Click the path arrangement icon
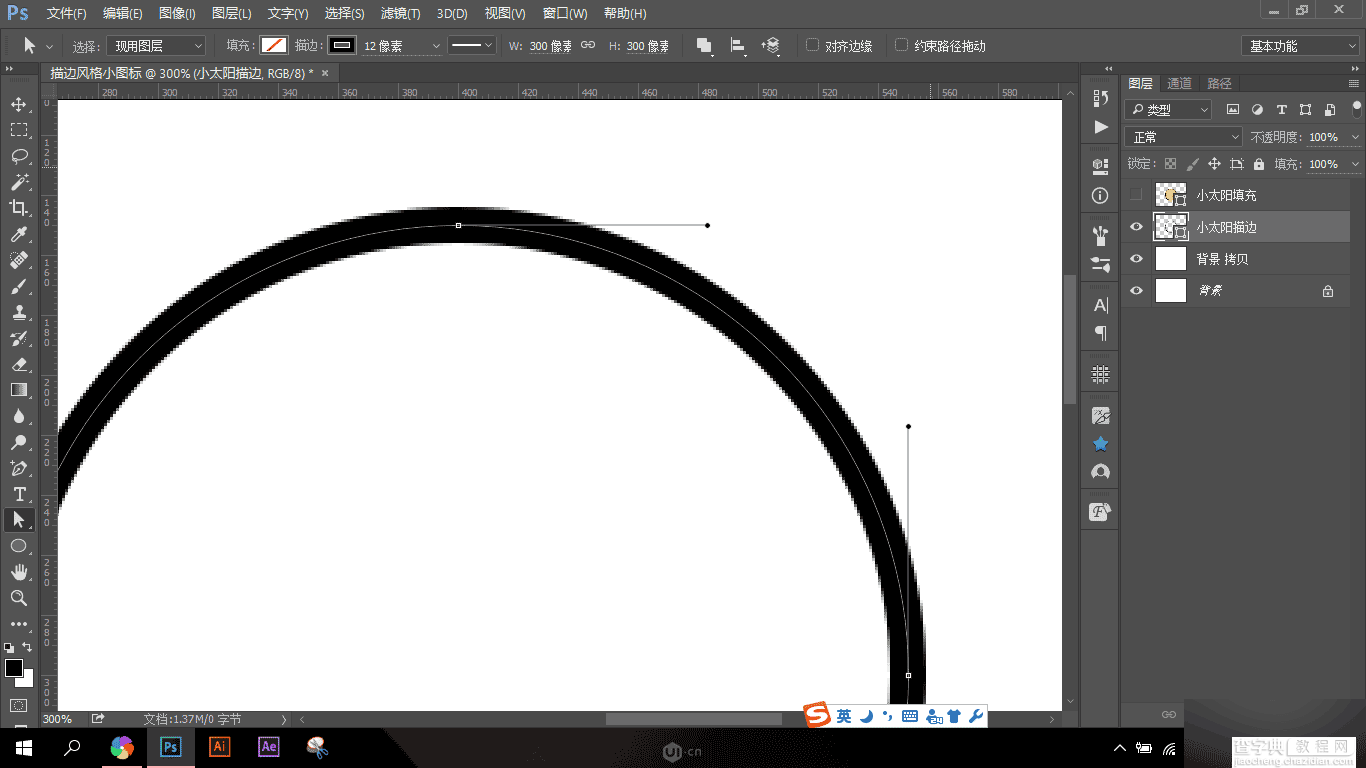1366x768 pixels. (x=771, y=46)
